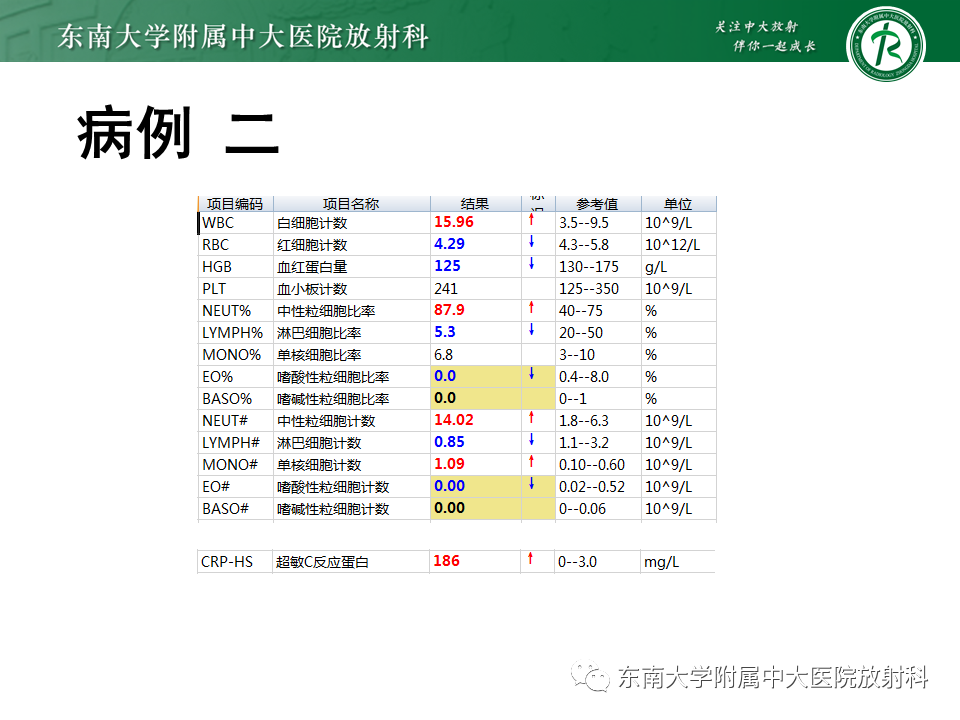This screenshot has height=720, width=960.
Task: Select the MONO% code cell
Action: click(x=236, y=355)
